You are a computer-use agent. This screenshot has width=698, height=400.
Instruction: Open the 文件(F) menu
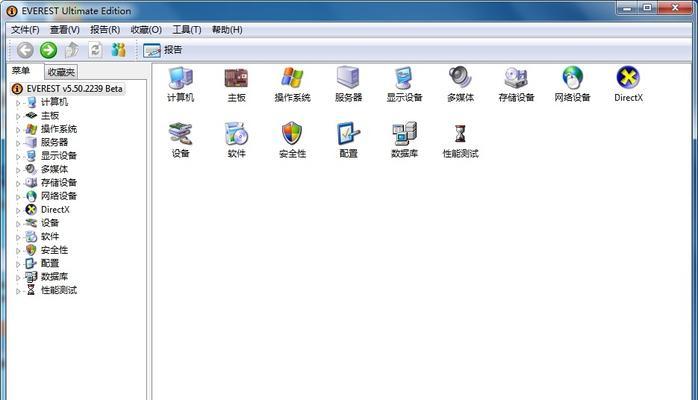click(25, 30)
